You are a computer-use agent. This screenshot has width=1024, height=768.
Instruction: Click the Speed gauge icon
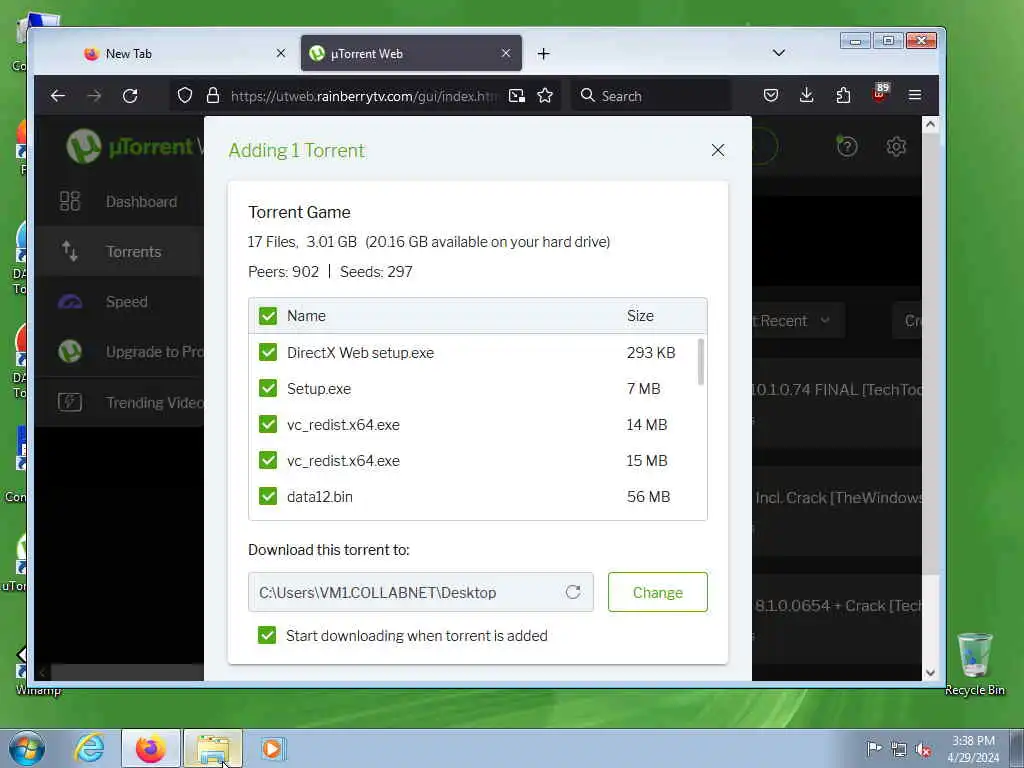70,302
